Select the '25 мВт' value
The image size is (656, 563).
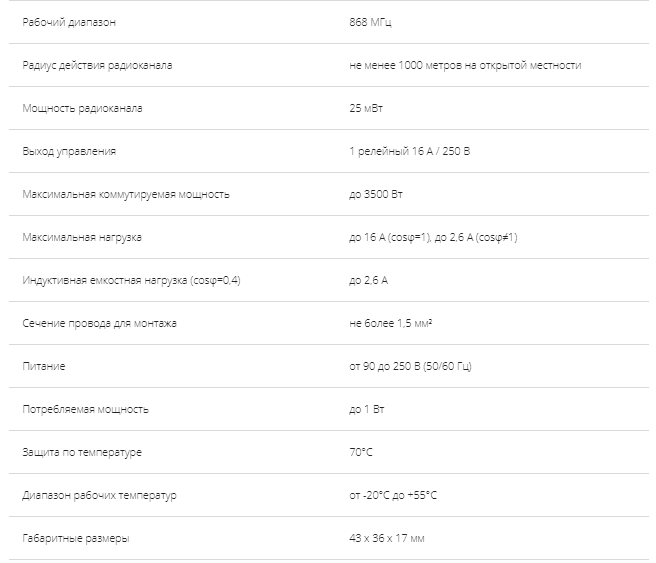click(x=366, y=108)
